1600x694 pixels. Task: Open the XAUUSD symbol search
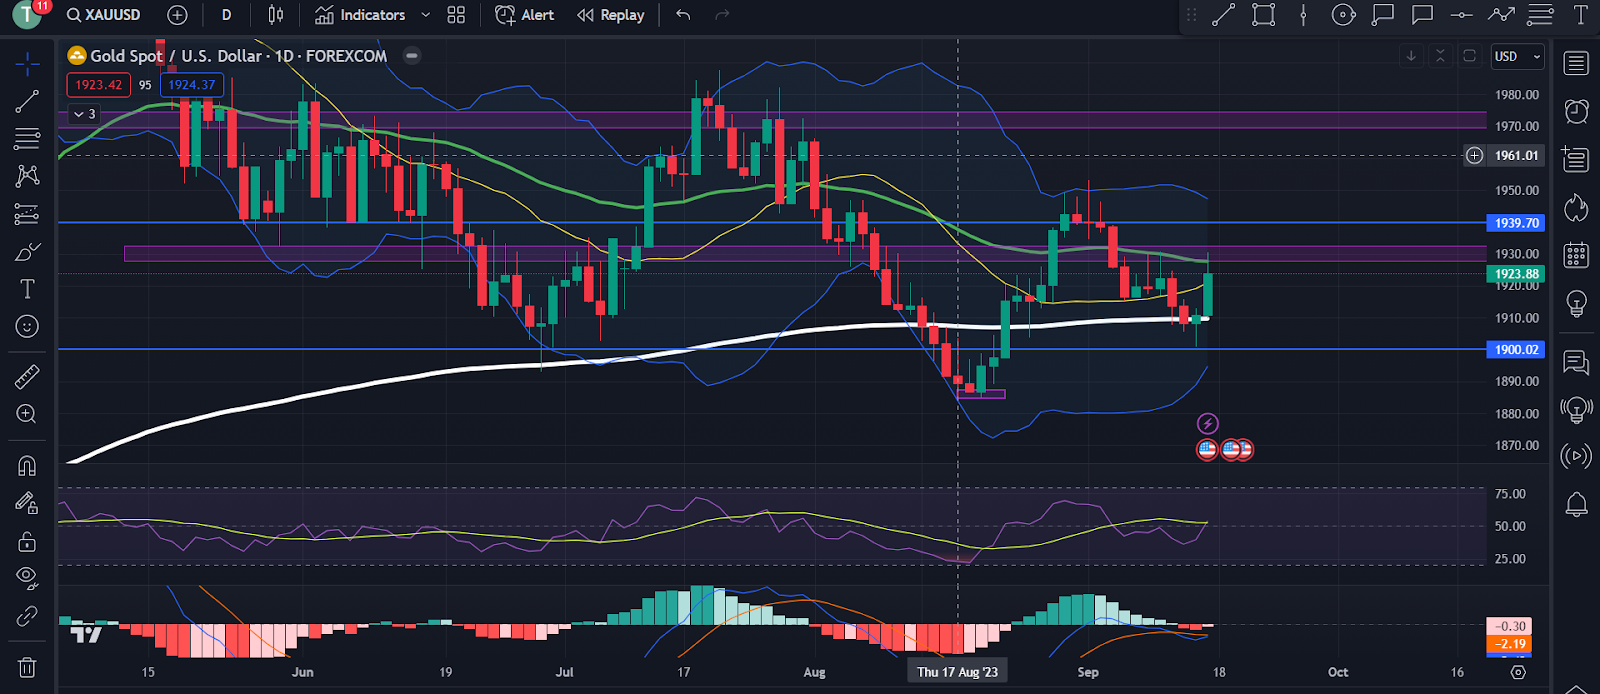pyautogui.click(x=103, y=15)
